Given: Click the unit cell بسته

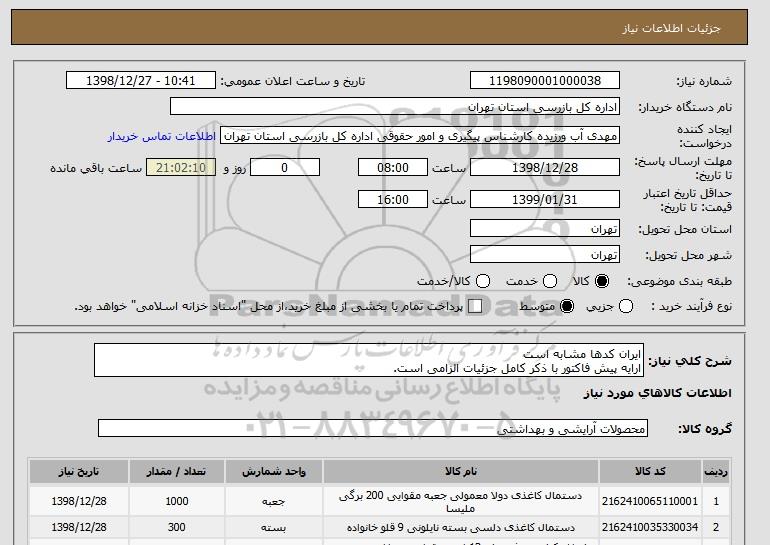Looking at the screenshot, I should coord(274,527).
